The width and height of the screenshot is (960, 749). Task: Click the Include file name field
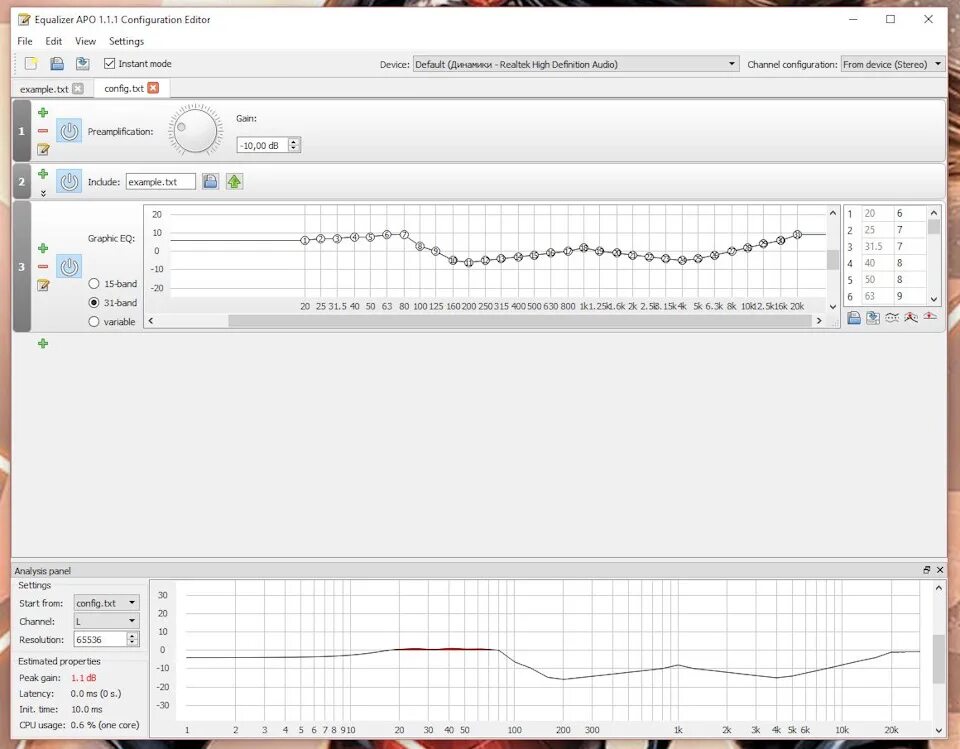click(x=161, y=182)
